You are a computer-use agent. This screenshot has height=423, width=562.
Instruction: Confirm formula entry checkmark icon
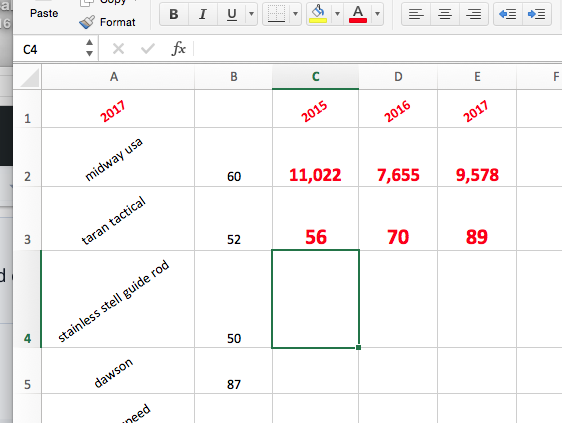pos(148,48)
